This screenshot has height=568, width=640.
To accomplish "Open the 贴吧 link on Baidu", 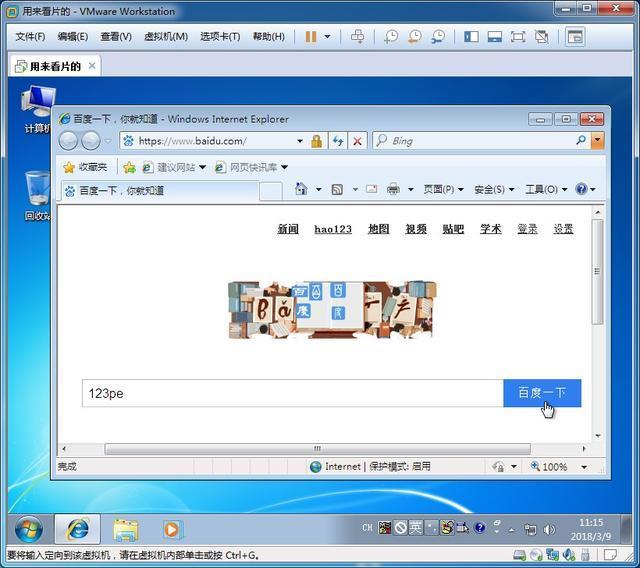I will 453,229.
